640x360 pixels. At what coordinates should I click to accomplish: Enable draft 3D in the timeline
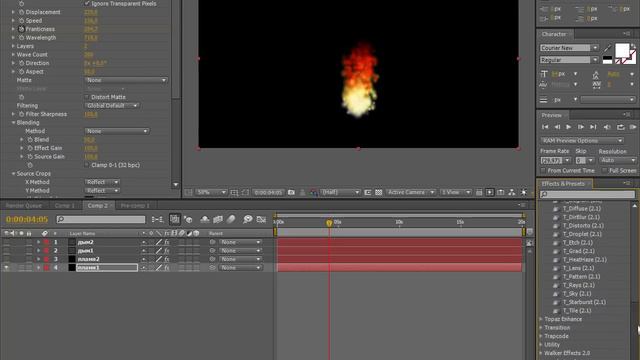pyautogui.click(x=188, y=220)
